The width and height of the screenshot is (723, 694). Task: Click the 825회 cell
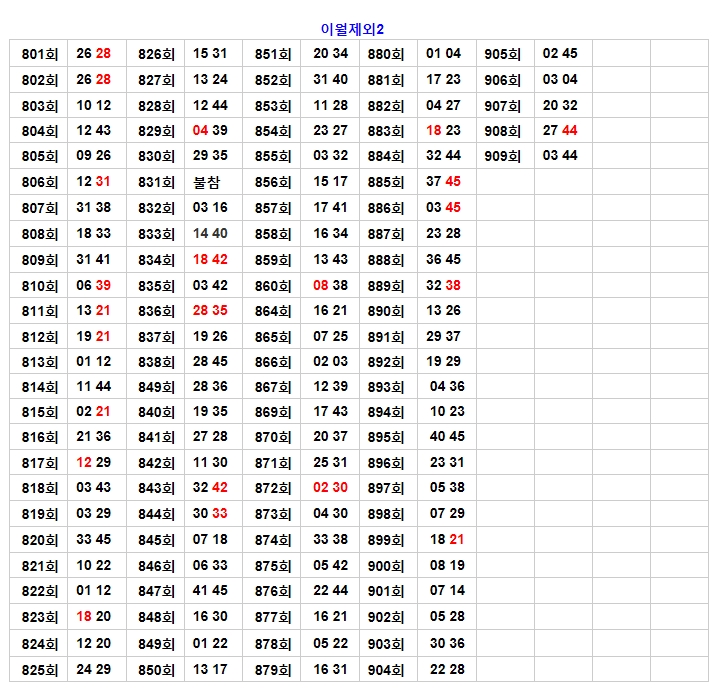click(x=39, y=670)
